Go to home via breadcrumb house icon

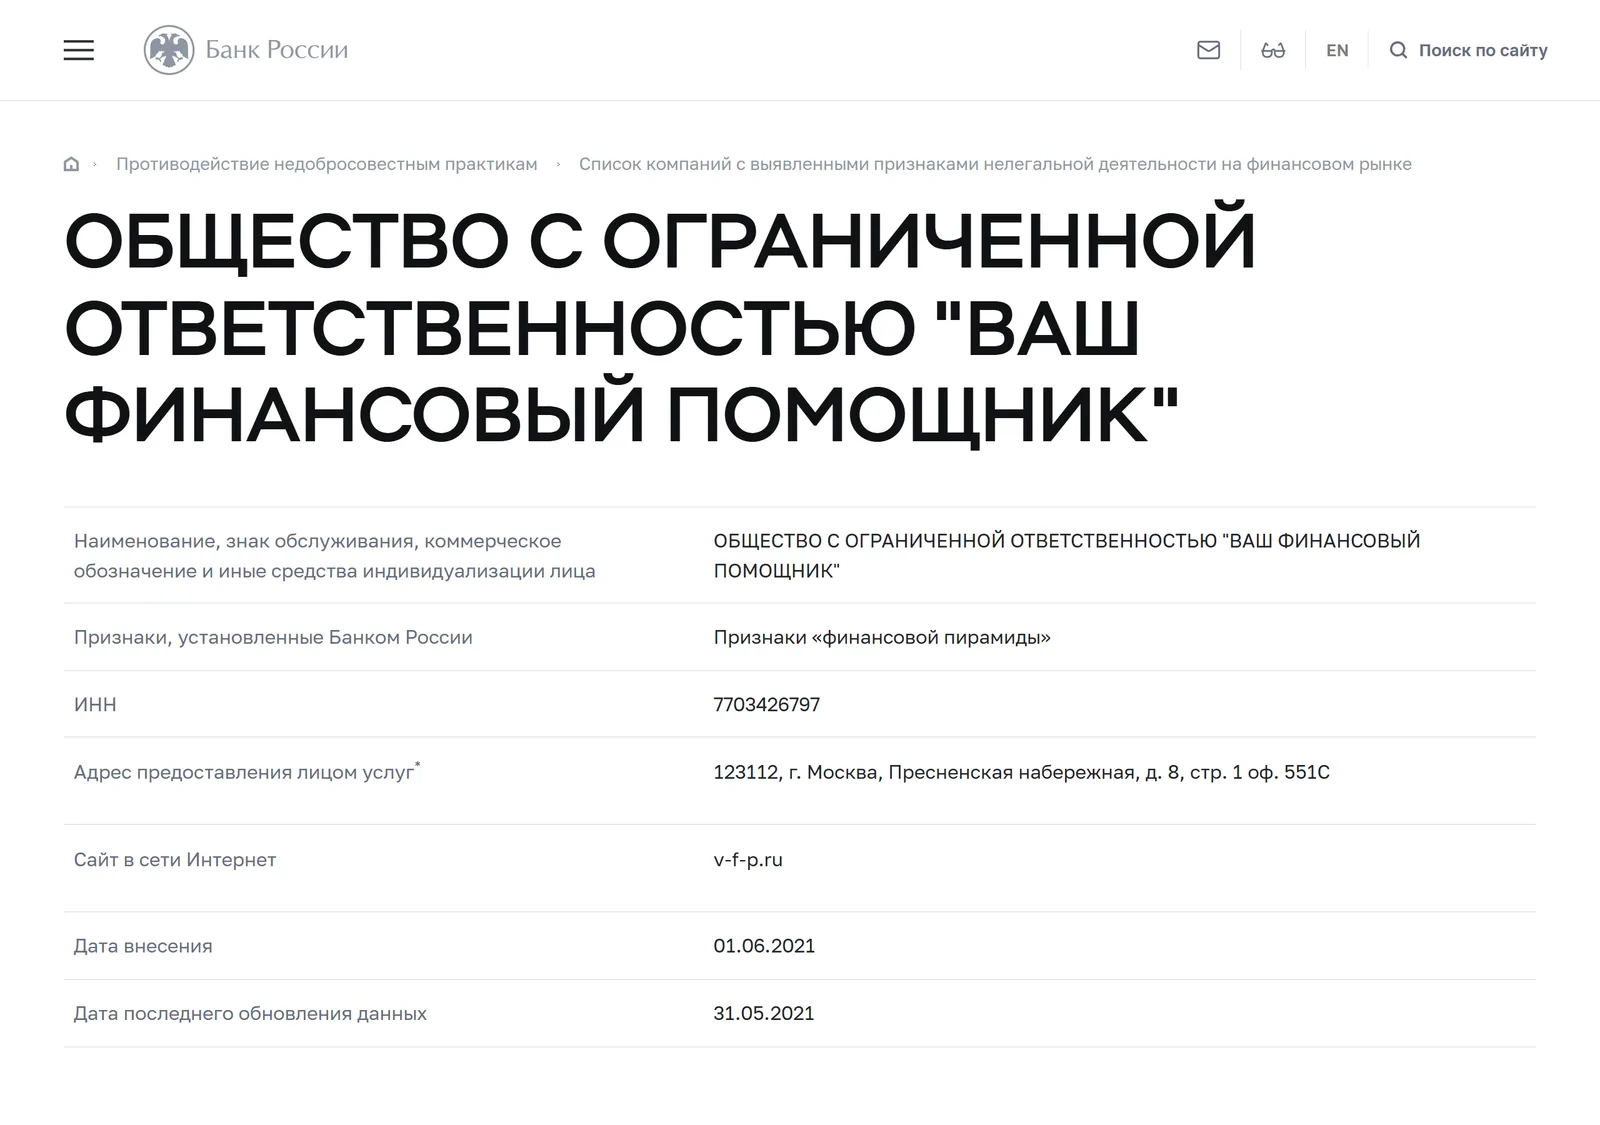(71, 164)
